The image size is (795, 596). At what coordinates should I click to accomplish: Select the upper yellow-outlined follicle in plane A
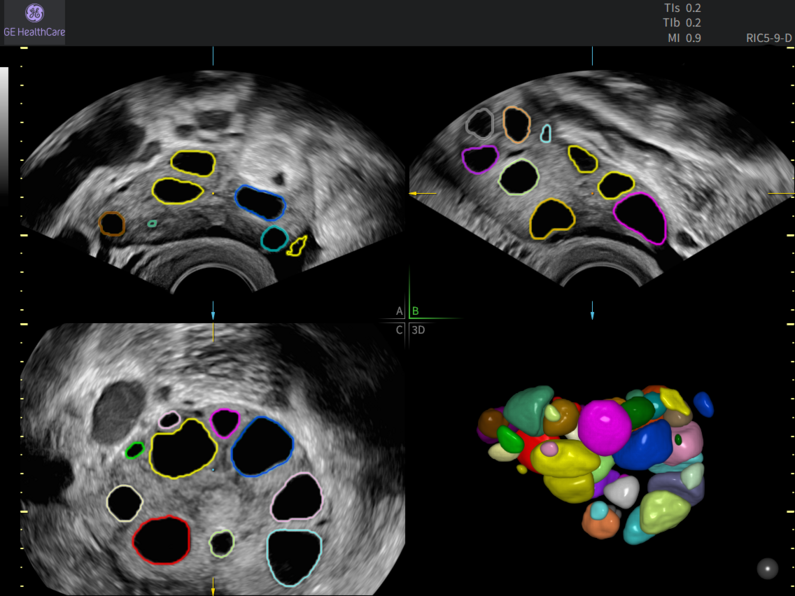(193, 163)
